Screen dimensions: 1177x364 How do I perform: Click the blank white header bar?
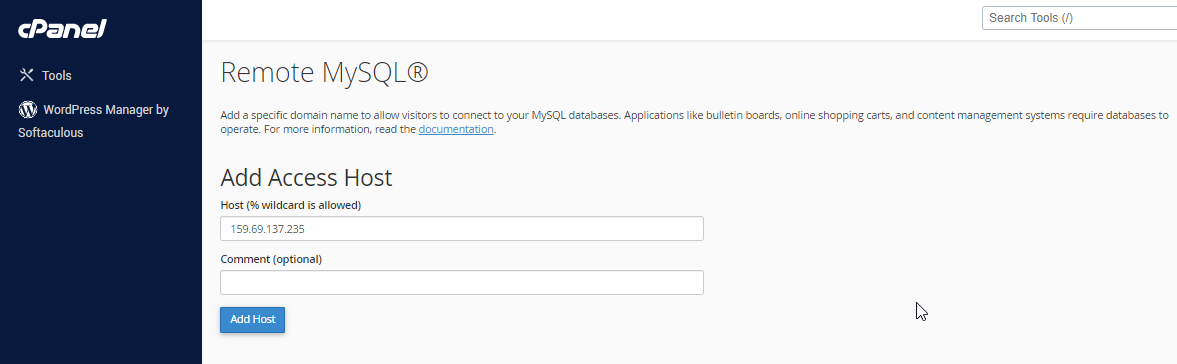point(585,20)
